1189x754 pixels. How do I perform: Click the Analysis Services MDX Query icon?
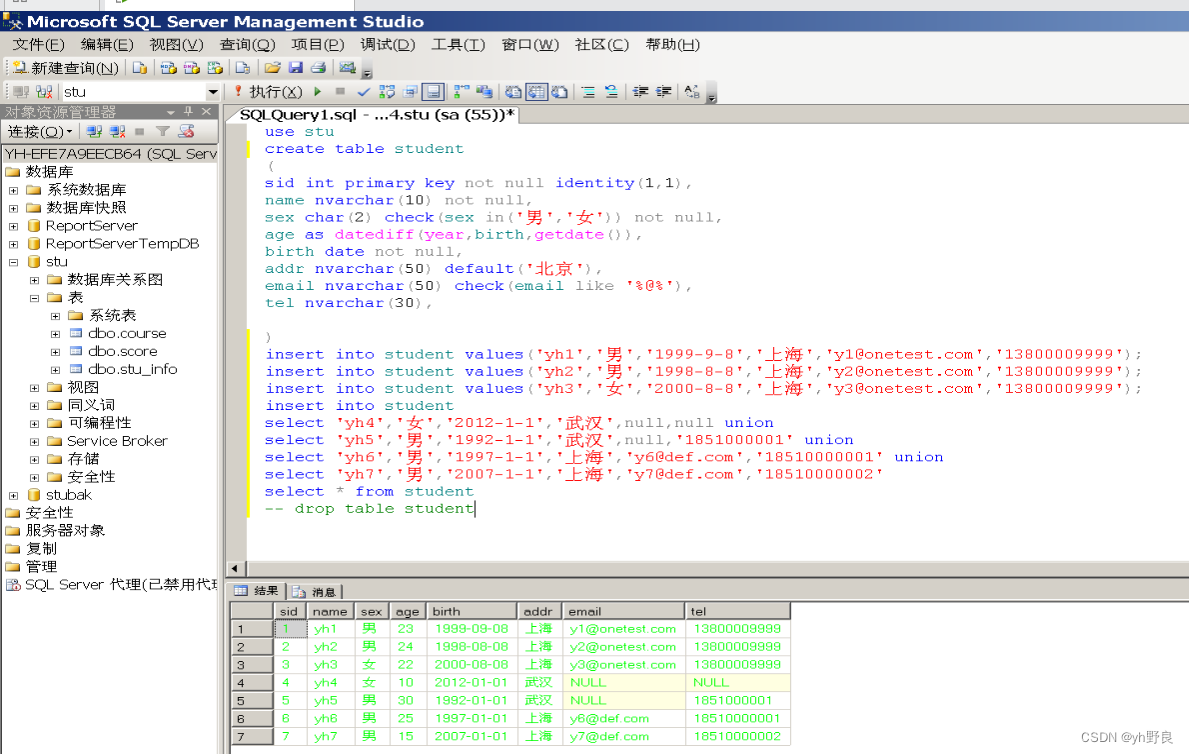coord(168,68)
